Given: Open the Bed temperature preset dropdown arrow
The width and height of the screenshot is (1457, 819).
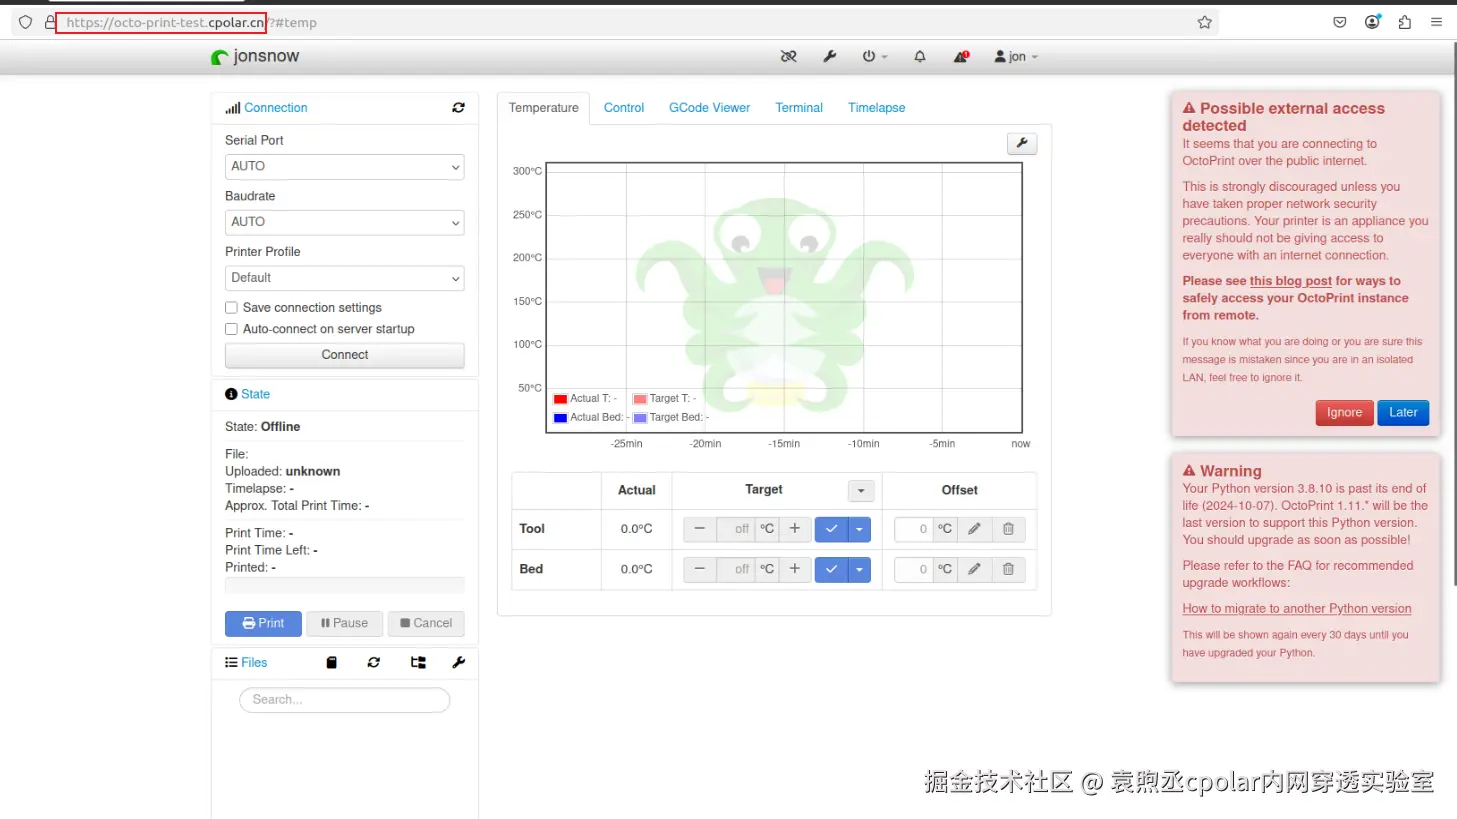Looking at the screenshot, I should coord(860,570).
